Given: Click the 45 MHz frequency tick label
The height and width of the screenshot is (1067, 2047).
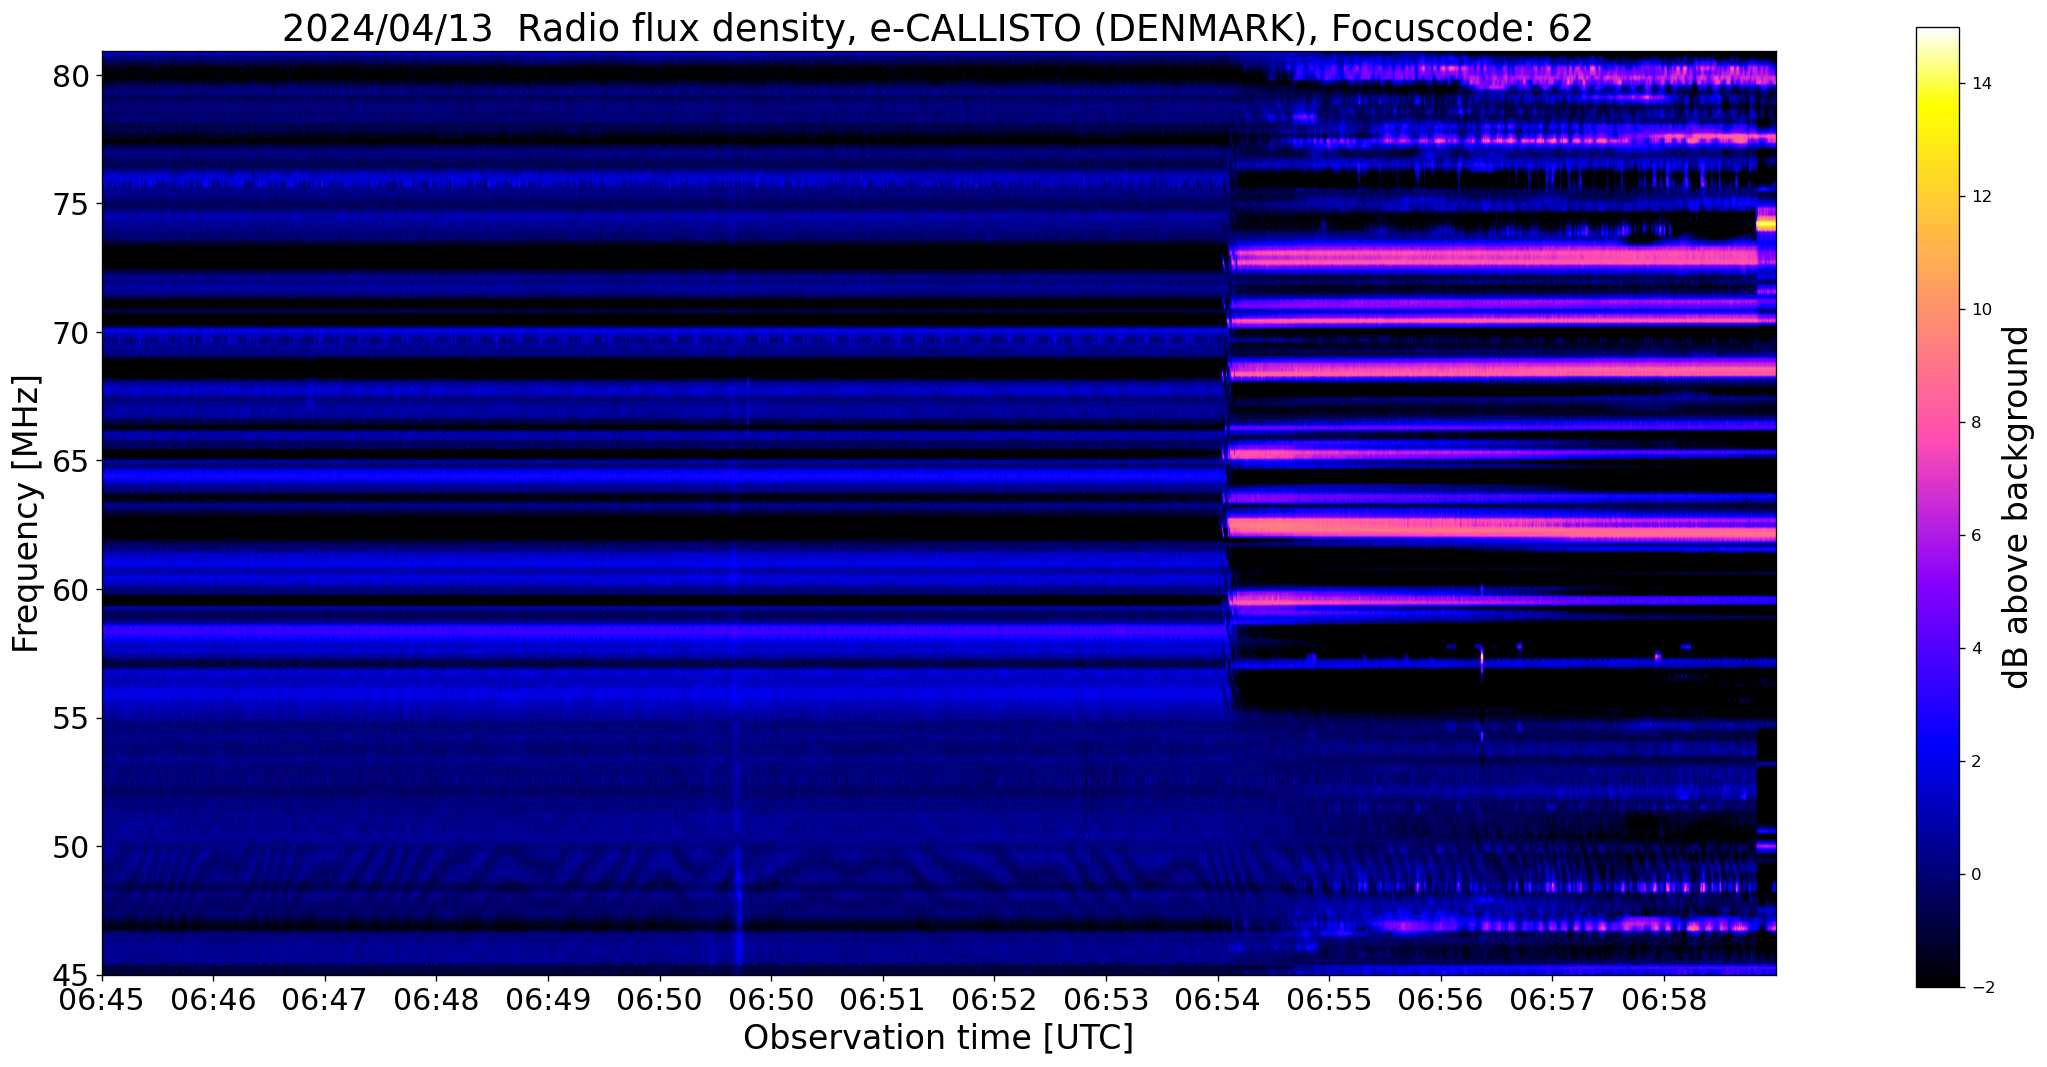Looking at the screenshot, I should (x=73, y=976).
